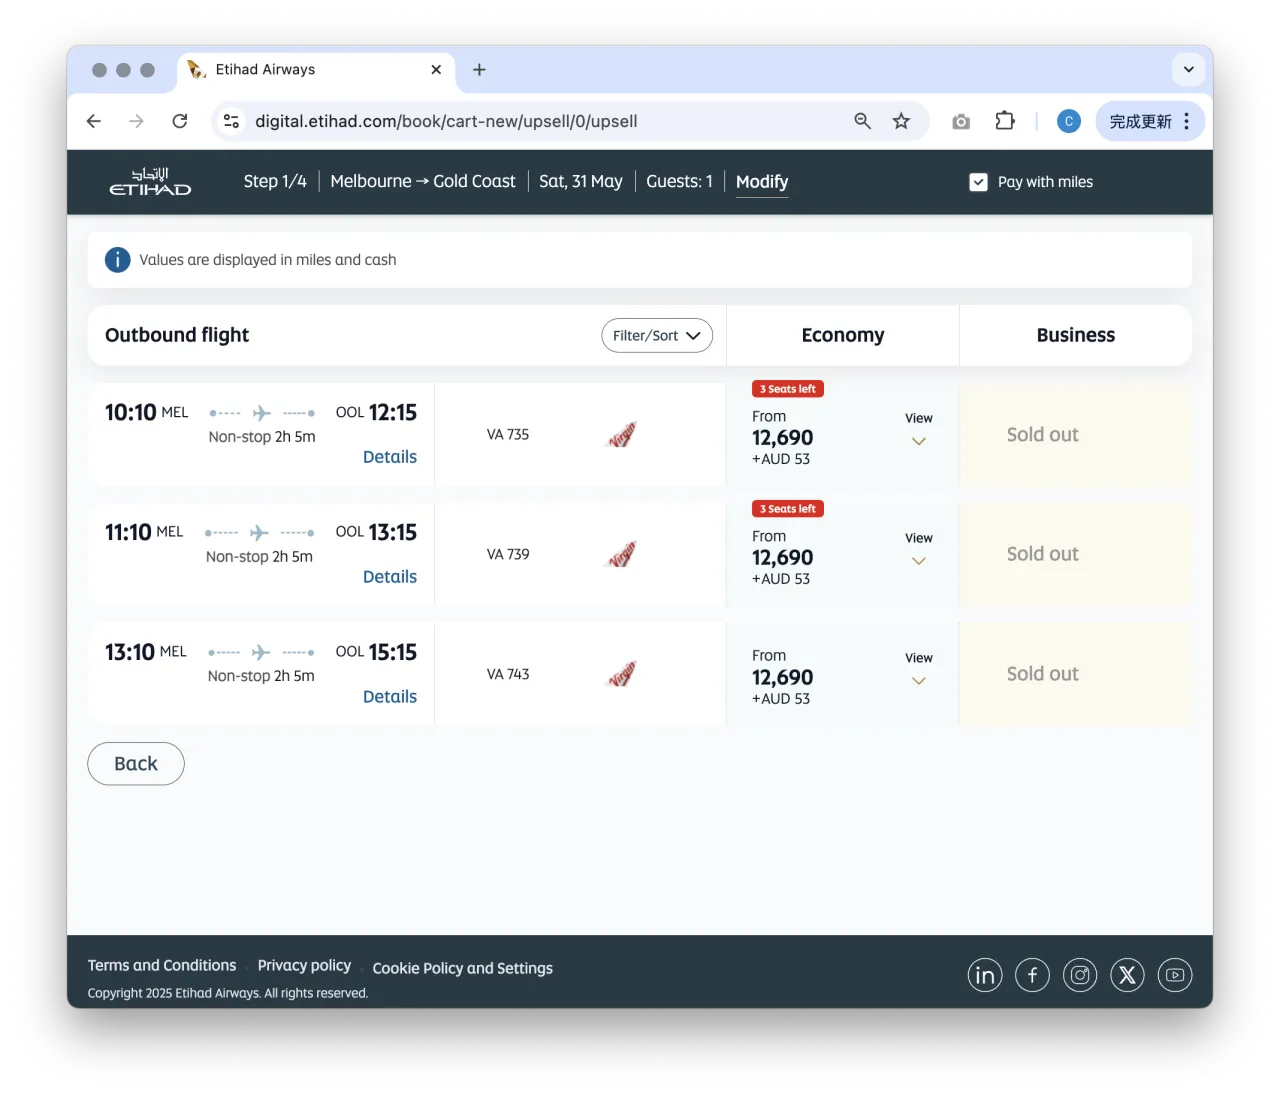1280x1097 pixels.
Task: Reload the page with refresh icon
Action: tap(180, 121)
